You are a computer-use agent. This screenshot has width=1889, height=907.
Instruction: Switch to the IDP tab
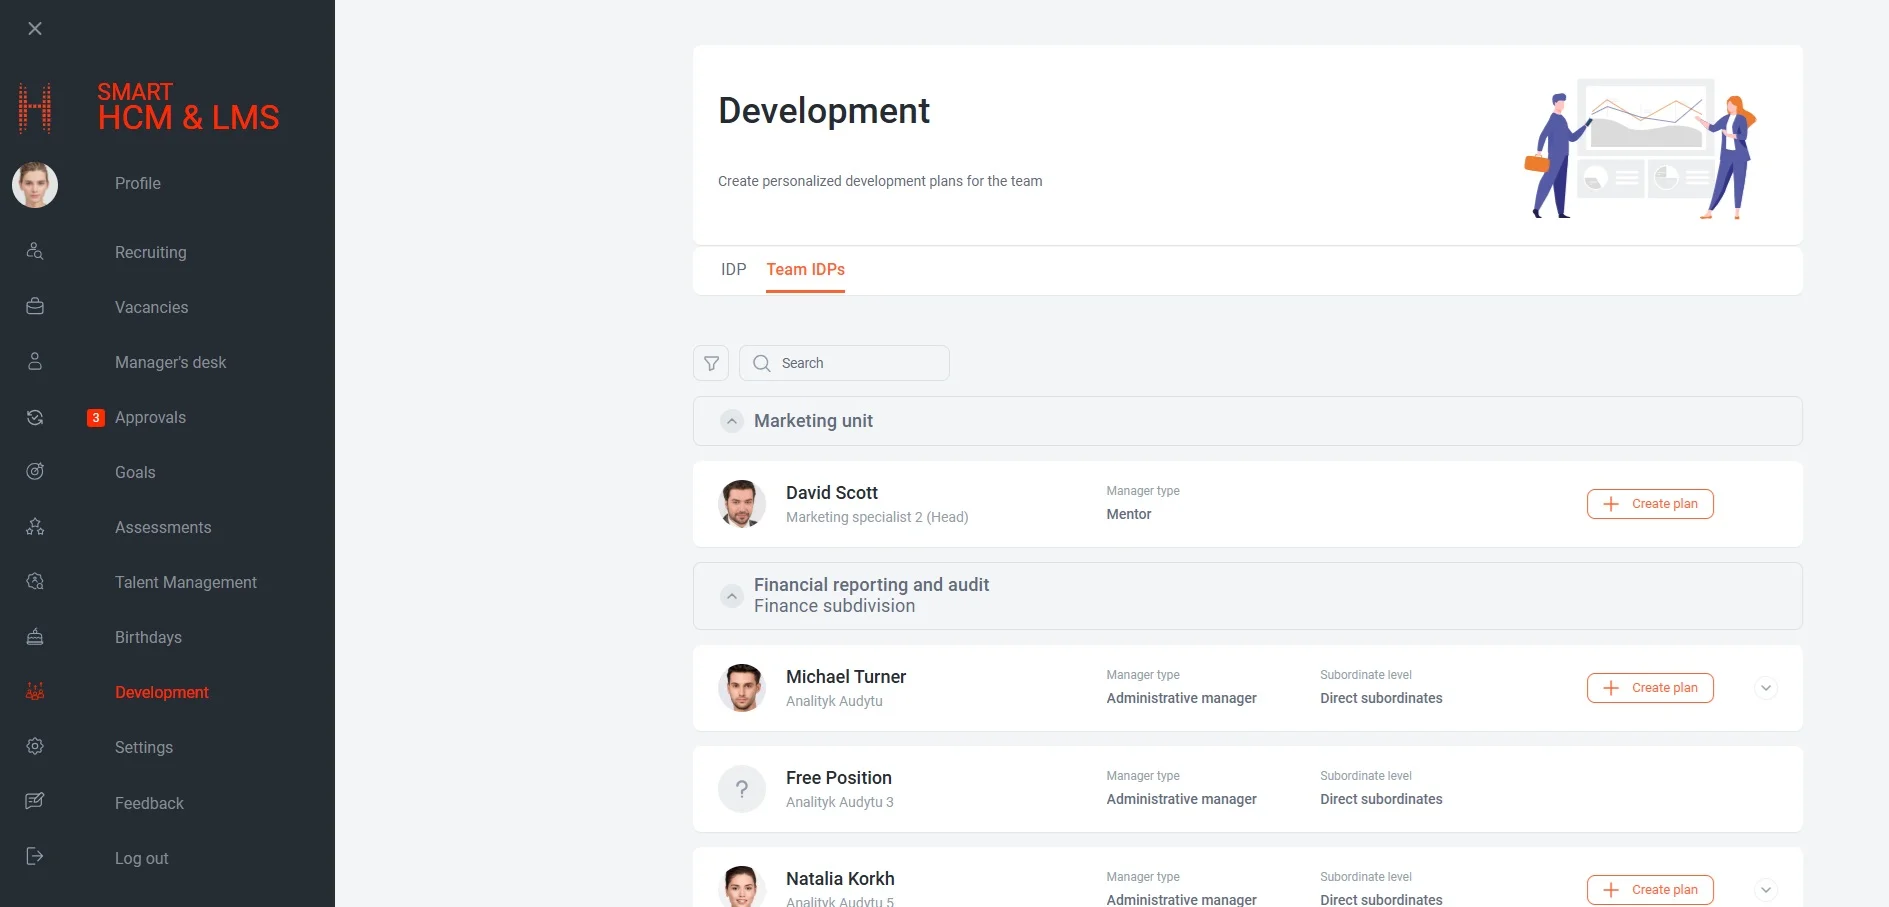(733, 270)
